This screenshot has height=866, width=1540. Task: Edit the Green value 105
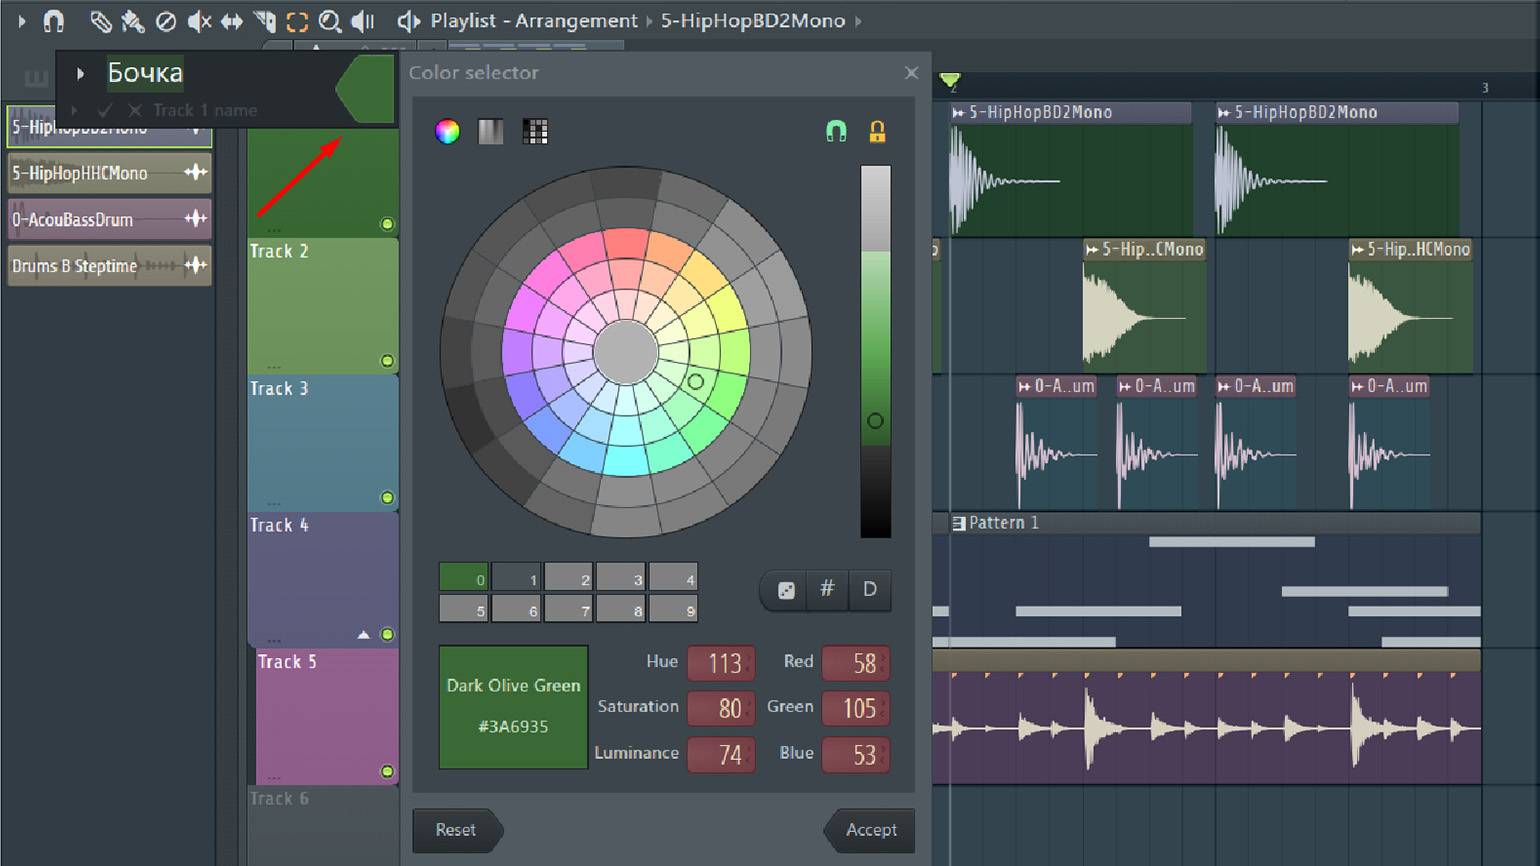[x=855, y=708]
